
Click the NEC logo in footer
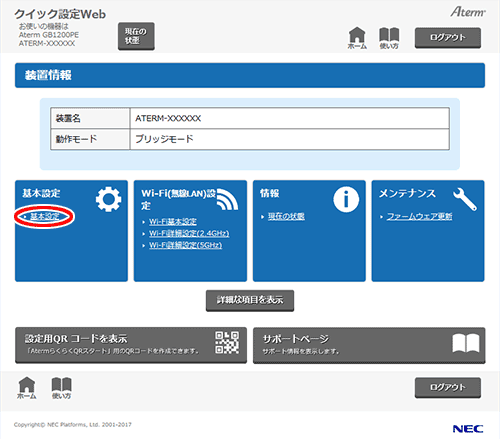point(468,429)
